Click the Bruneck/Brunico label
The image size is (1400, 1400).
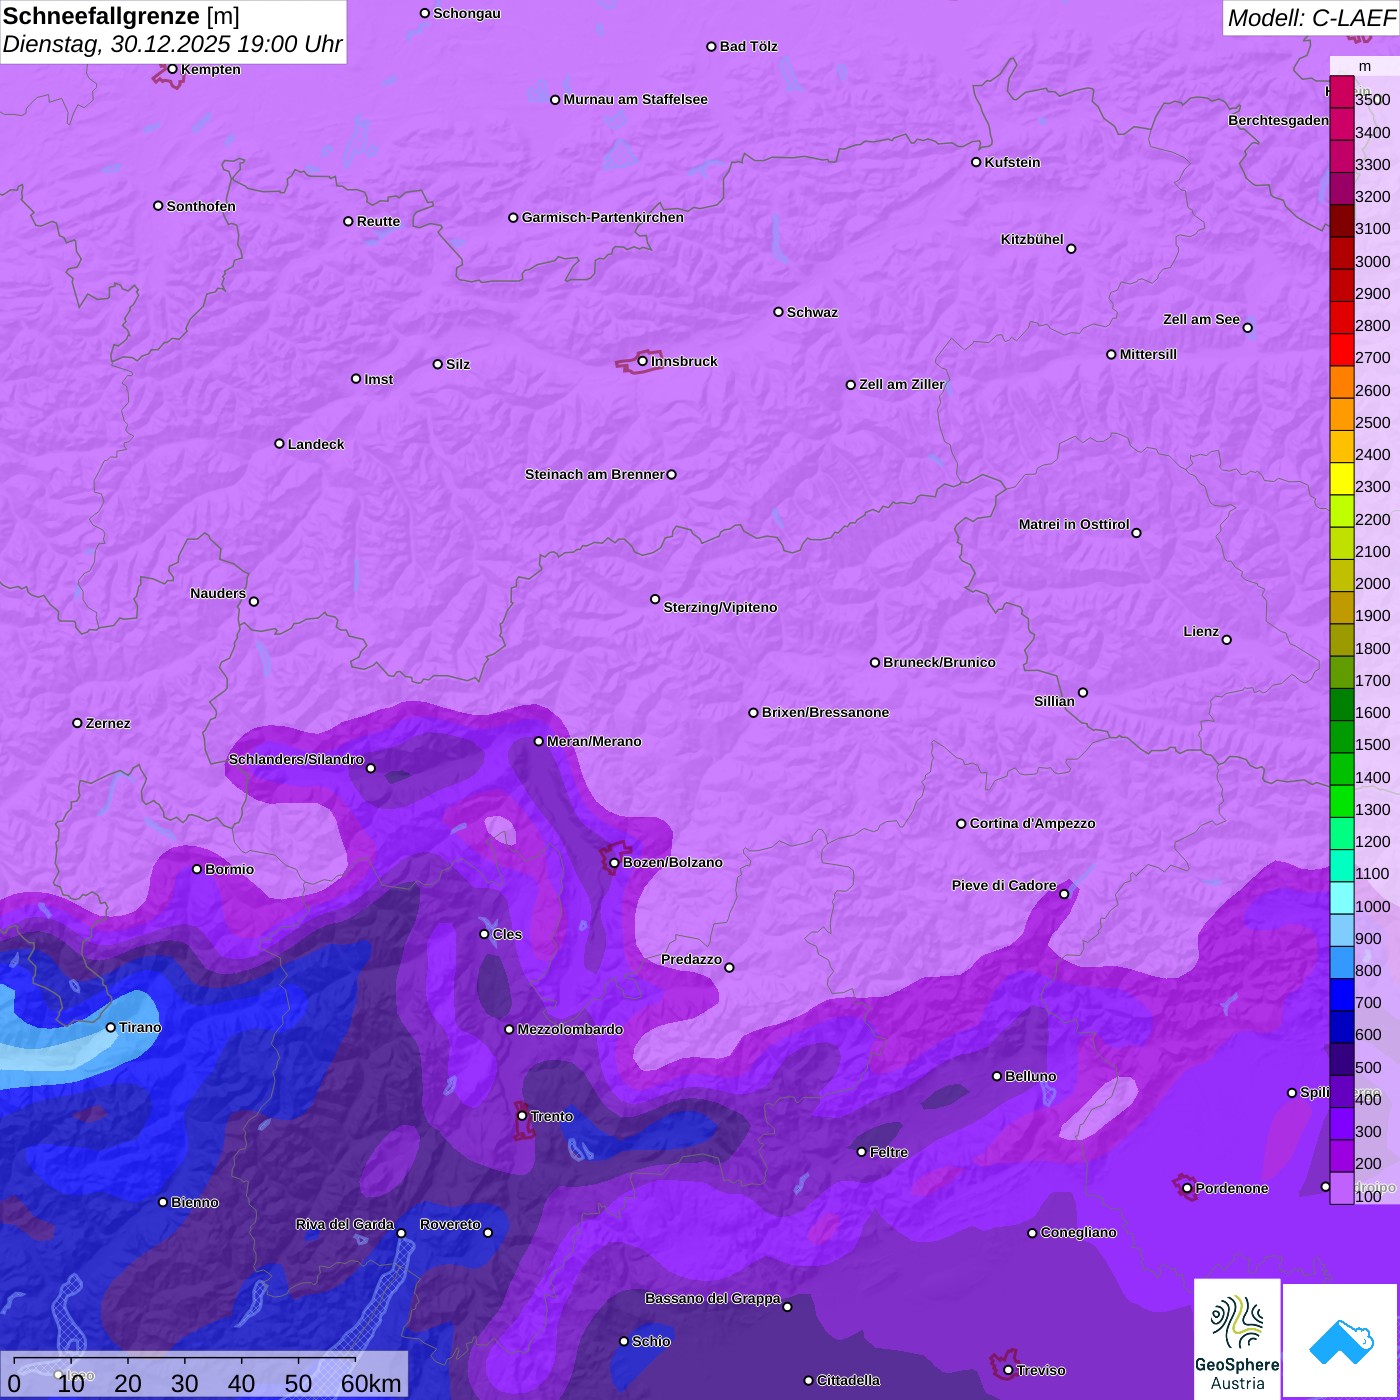939,662
